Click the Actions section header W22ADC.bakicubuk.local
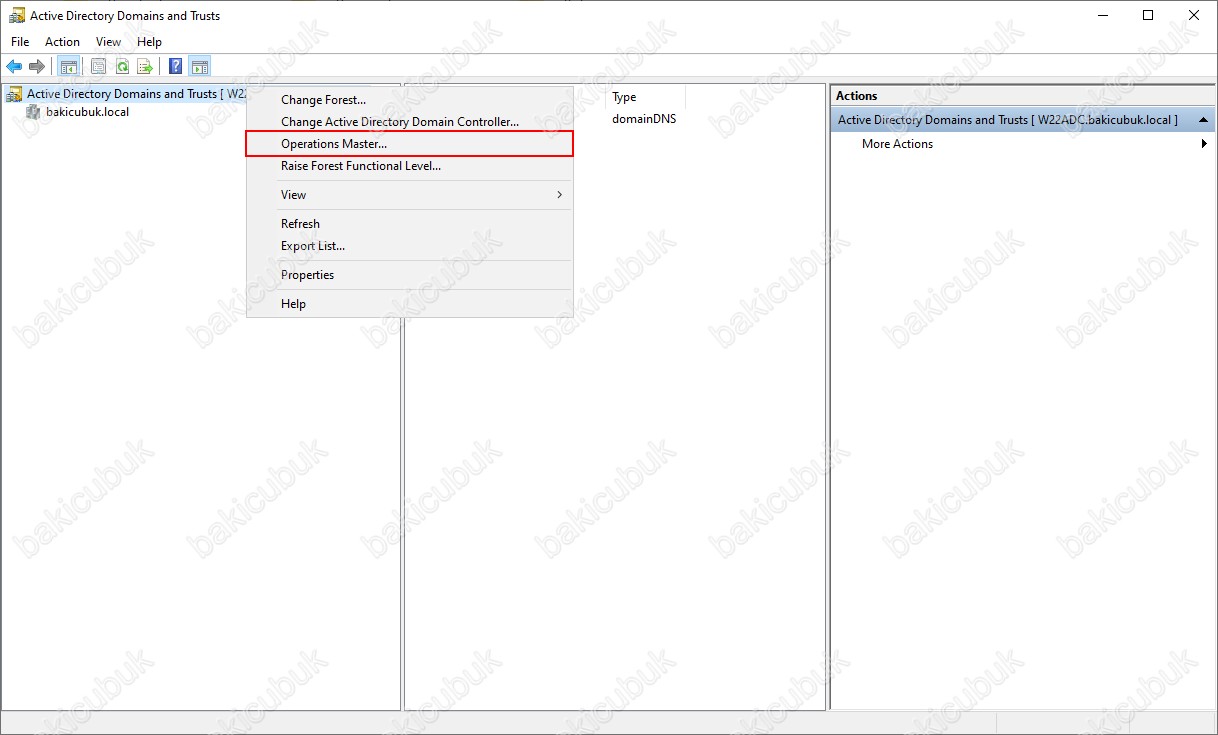The height and width of the screenshot is (735, 1218). 1023,120
